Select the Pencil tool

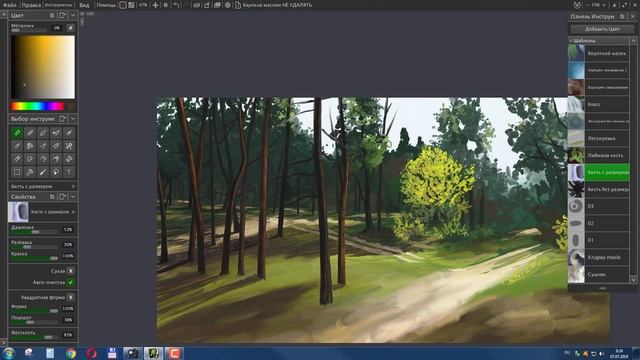pos(17,146)
